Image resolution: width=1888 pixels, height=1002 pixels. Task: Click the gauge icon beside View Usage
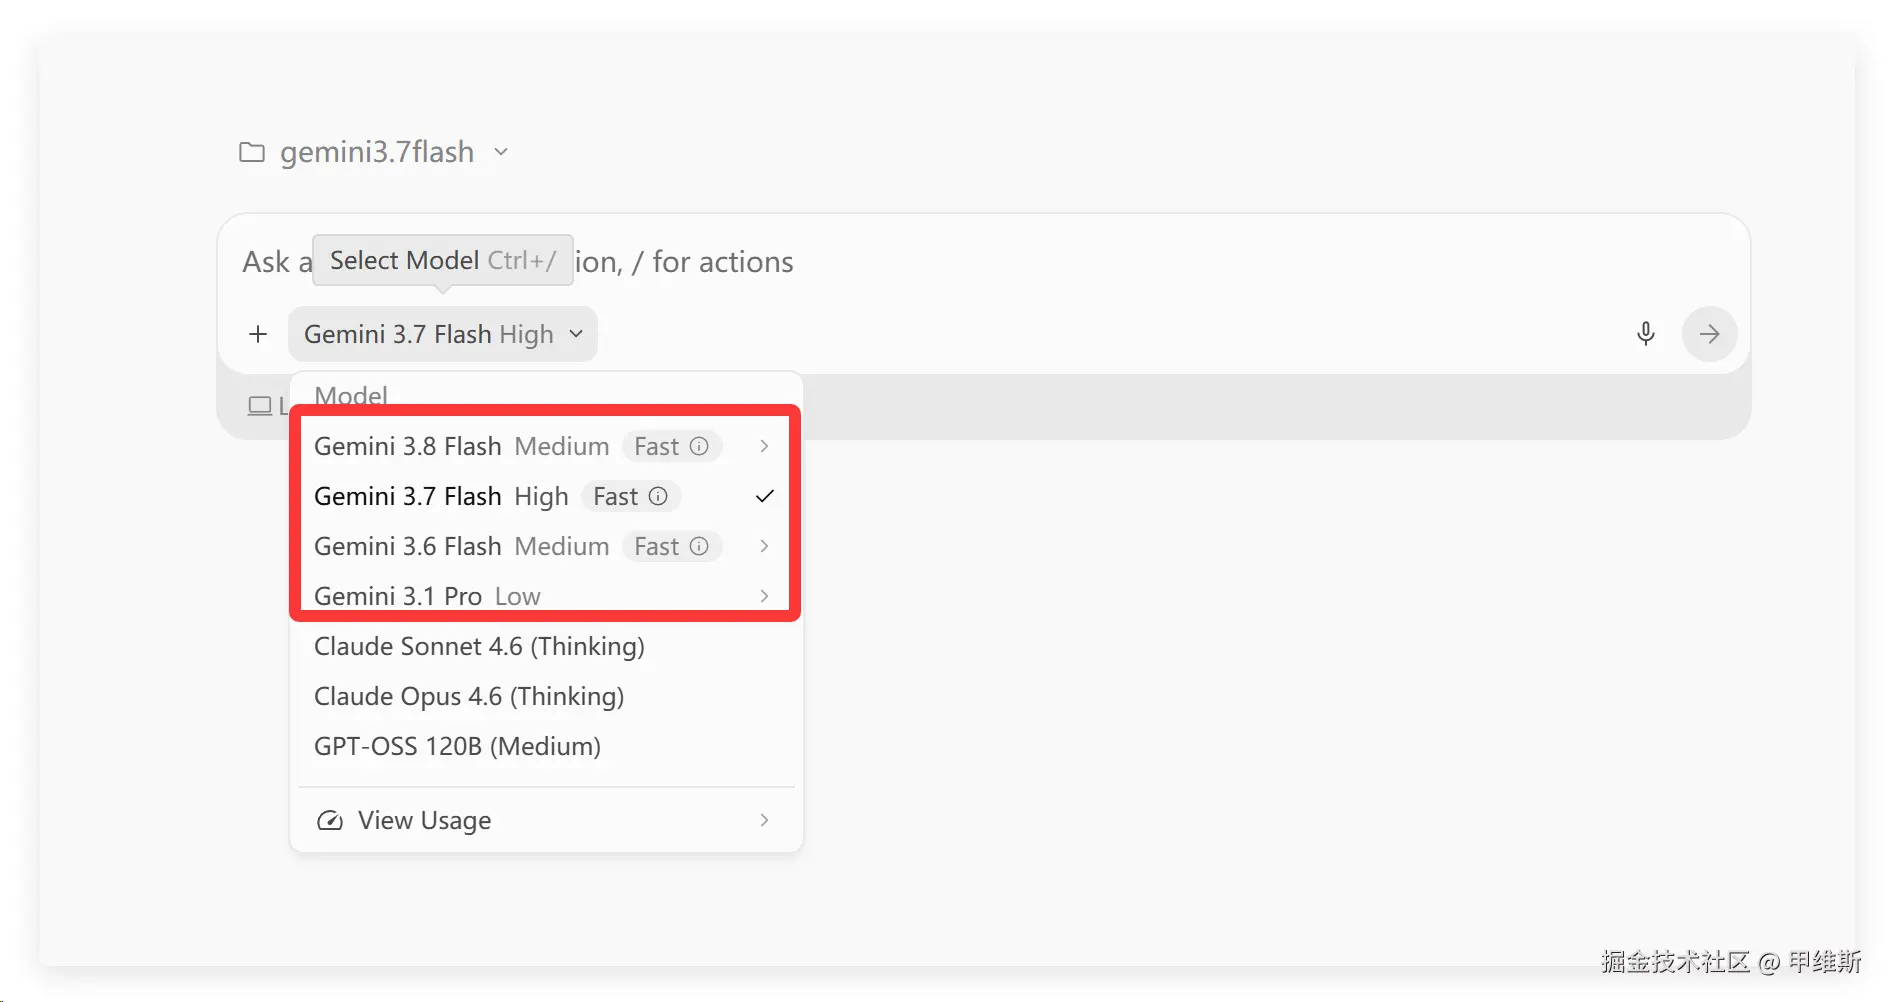pos(329,821)
